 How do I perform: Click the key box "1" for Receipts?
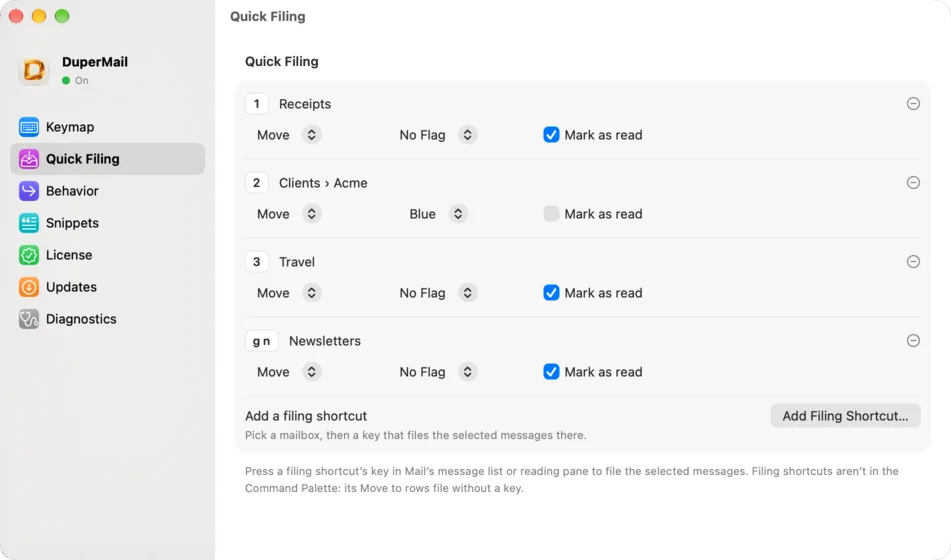coord(257,104)
